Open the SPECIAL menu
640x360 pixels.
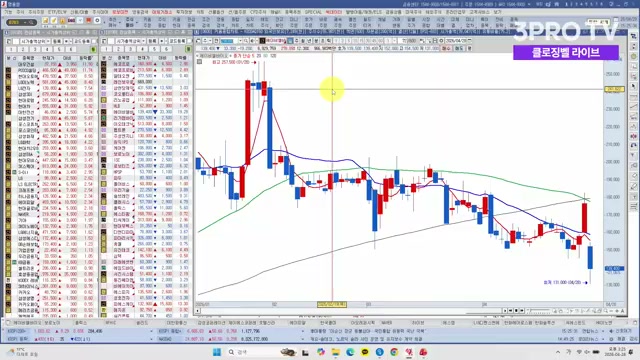[313, 13]
